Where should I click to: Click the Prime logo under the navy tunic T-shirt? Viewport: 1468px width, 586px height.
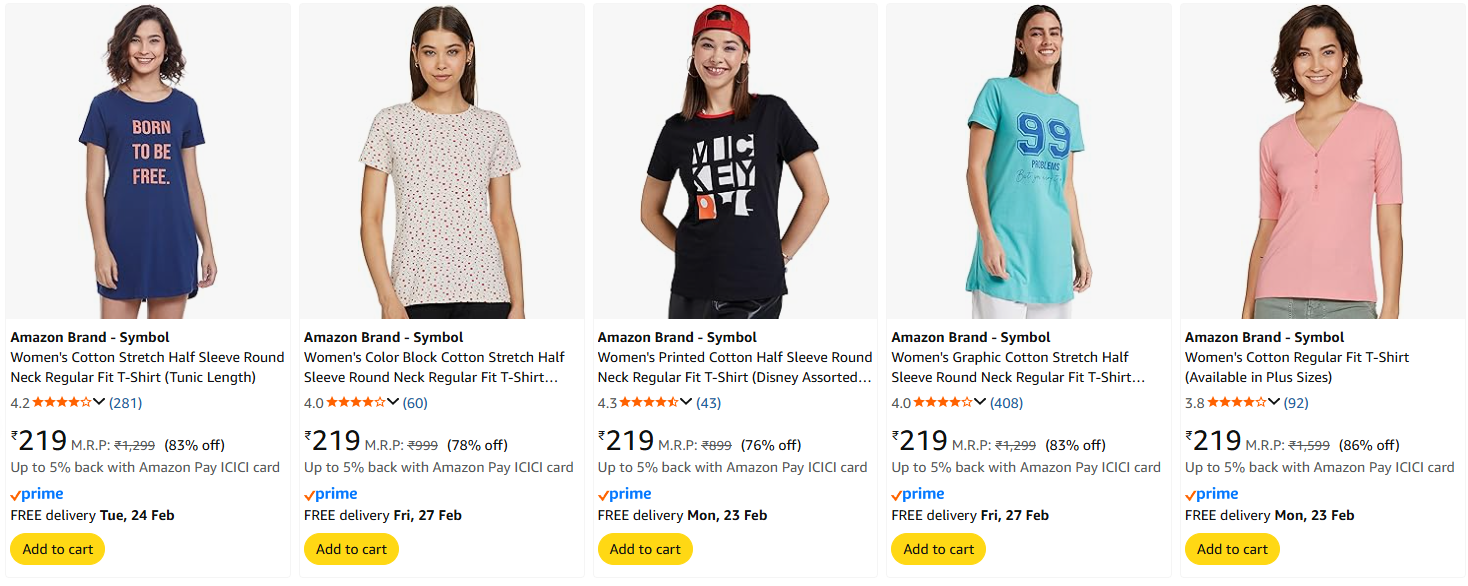37,494
